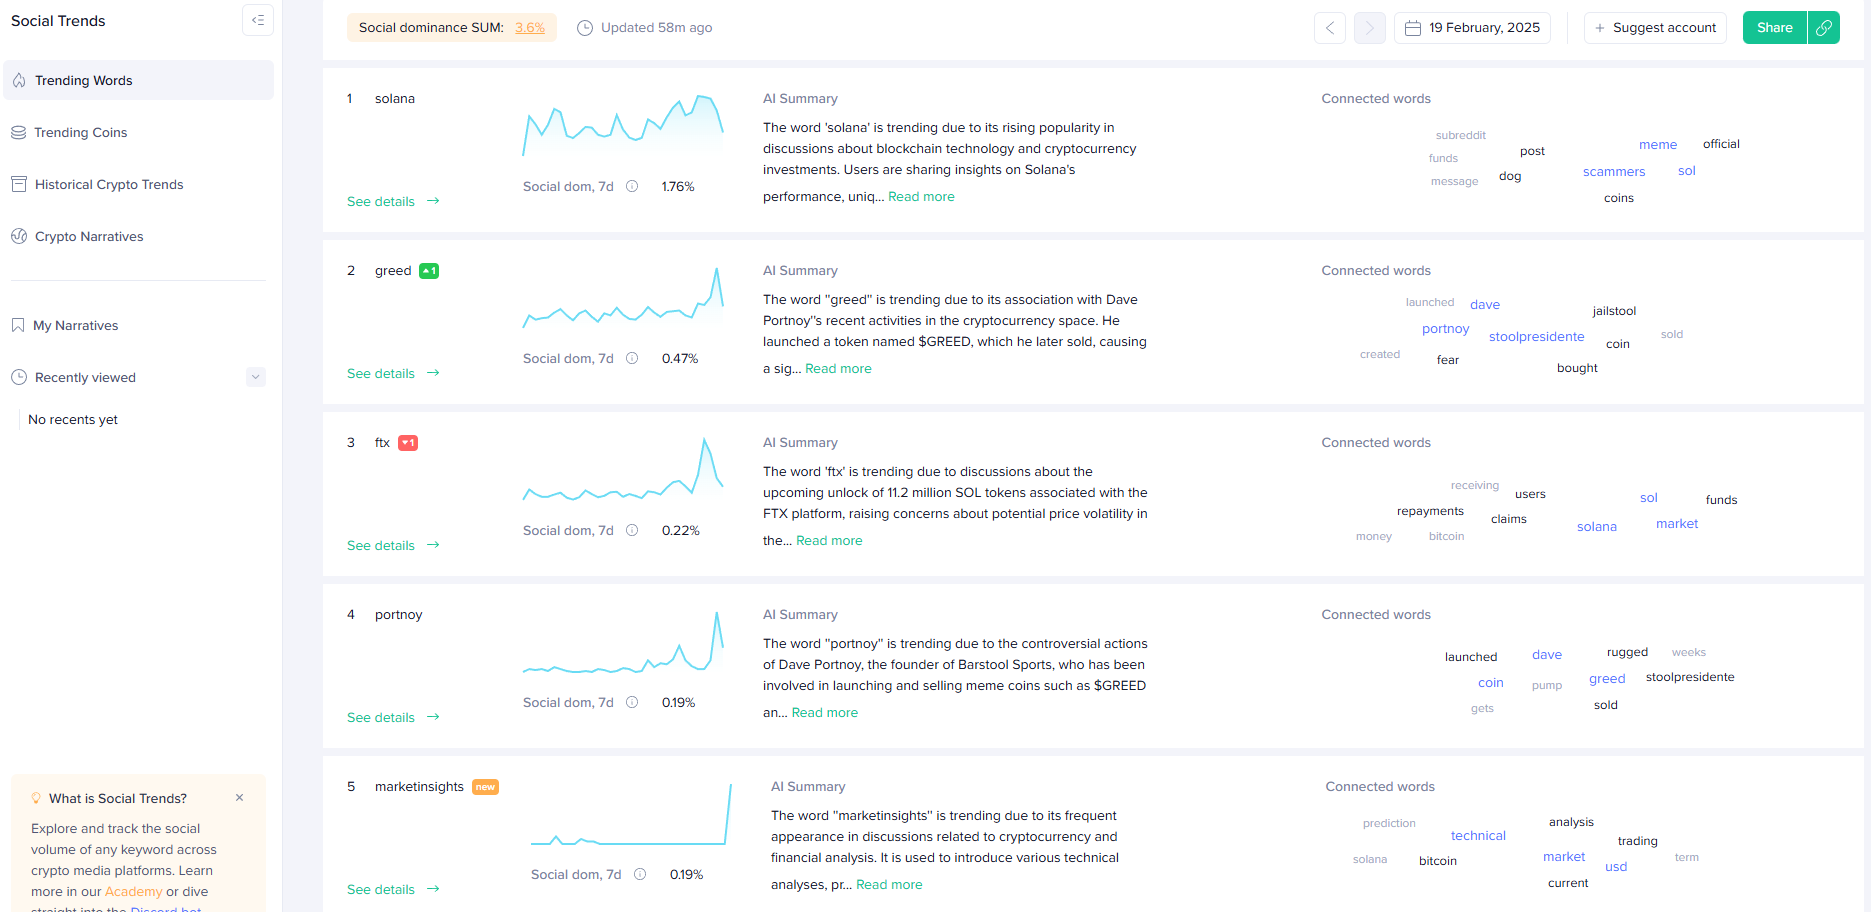Click the green Share button
1871x912 pixels.
[x=1774, y=28]
